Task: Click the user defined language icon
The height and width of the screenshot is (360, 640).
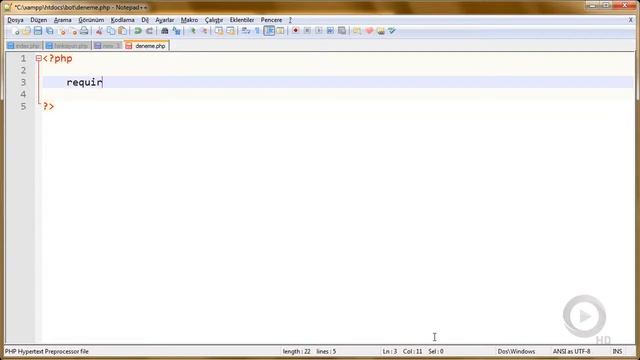Action: tap(280, 31)
